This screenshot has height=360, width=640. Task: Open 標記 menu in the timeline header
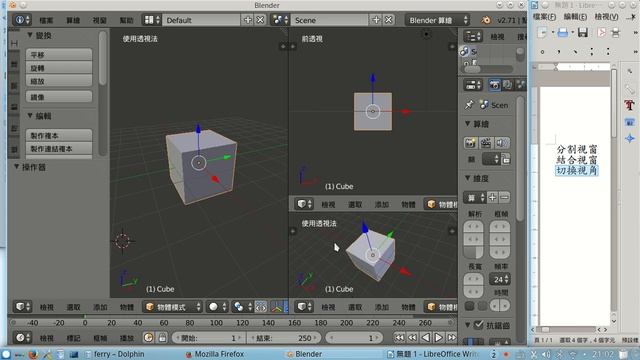73,338
